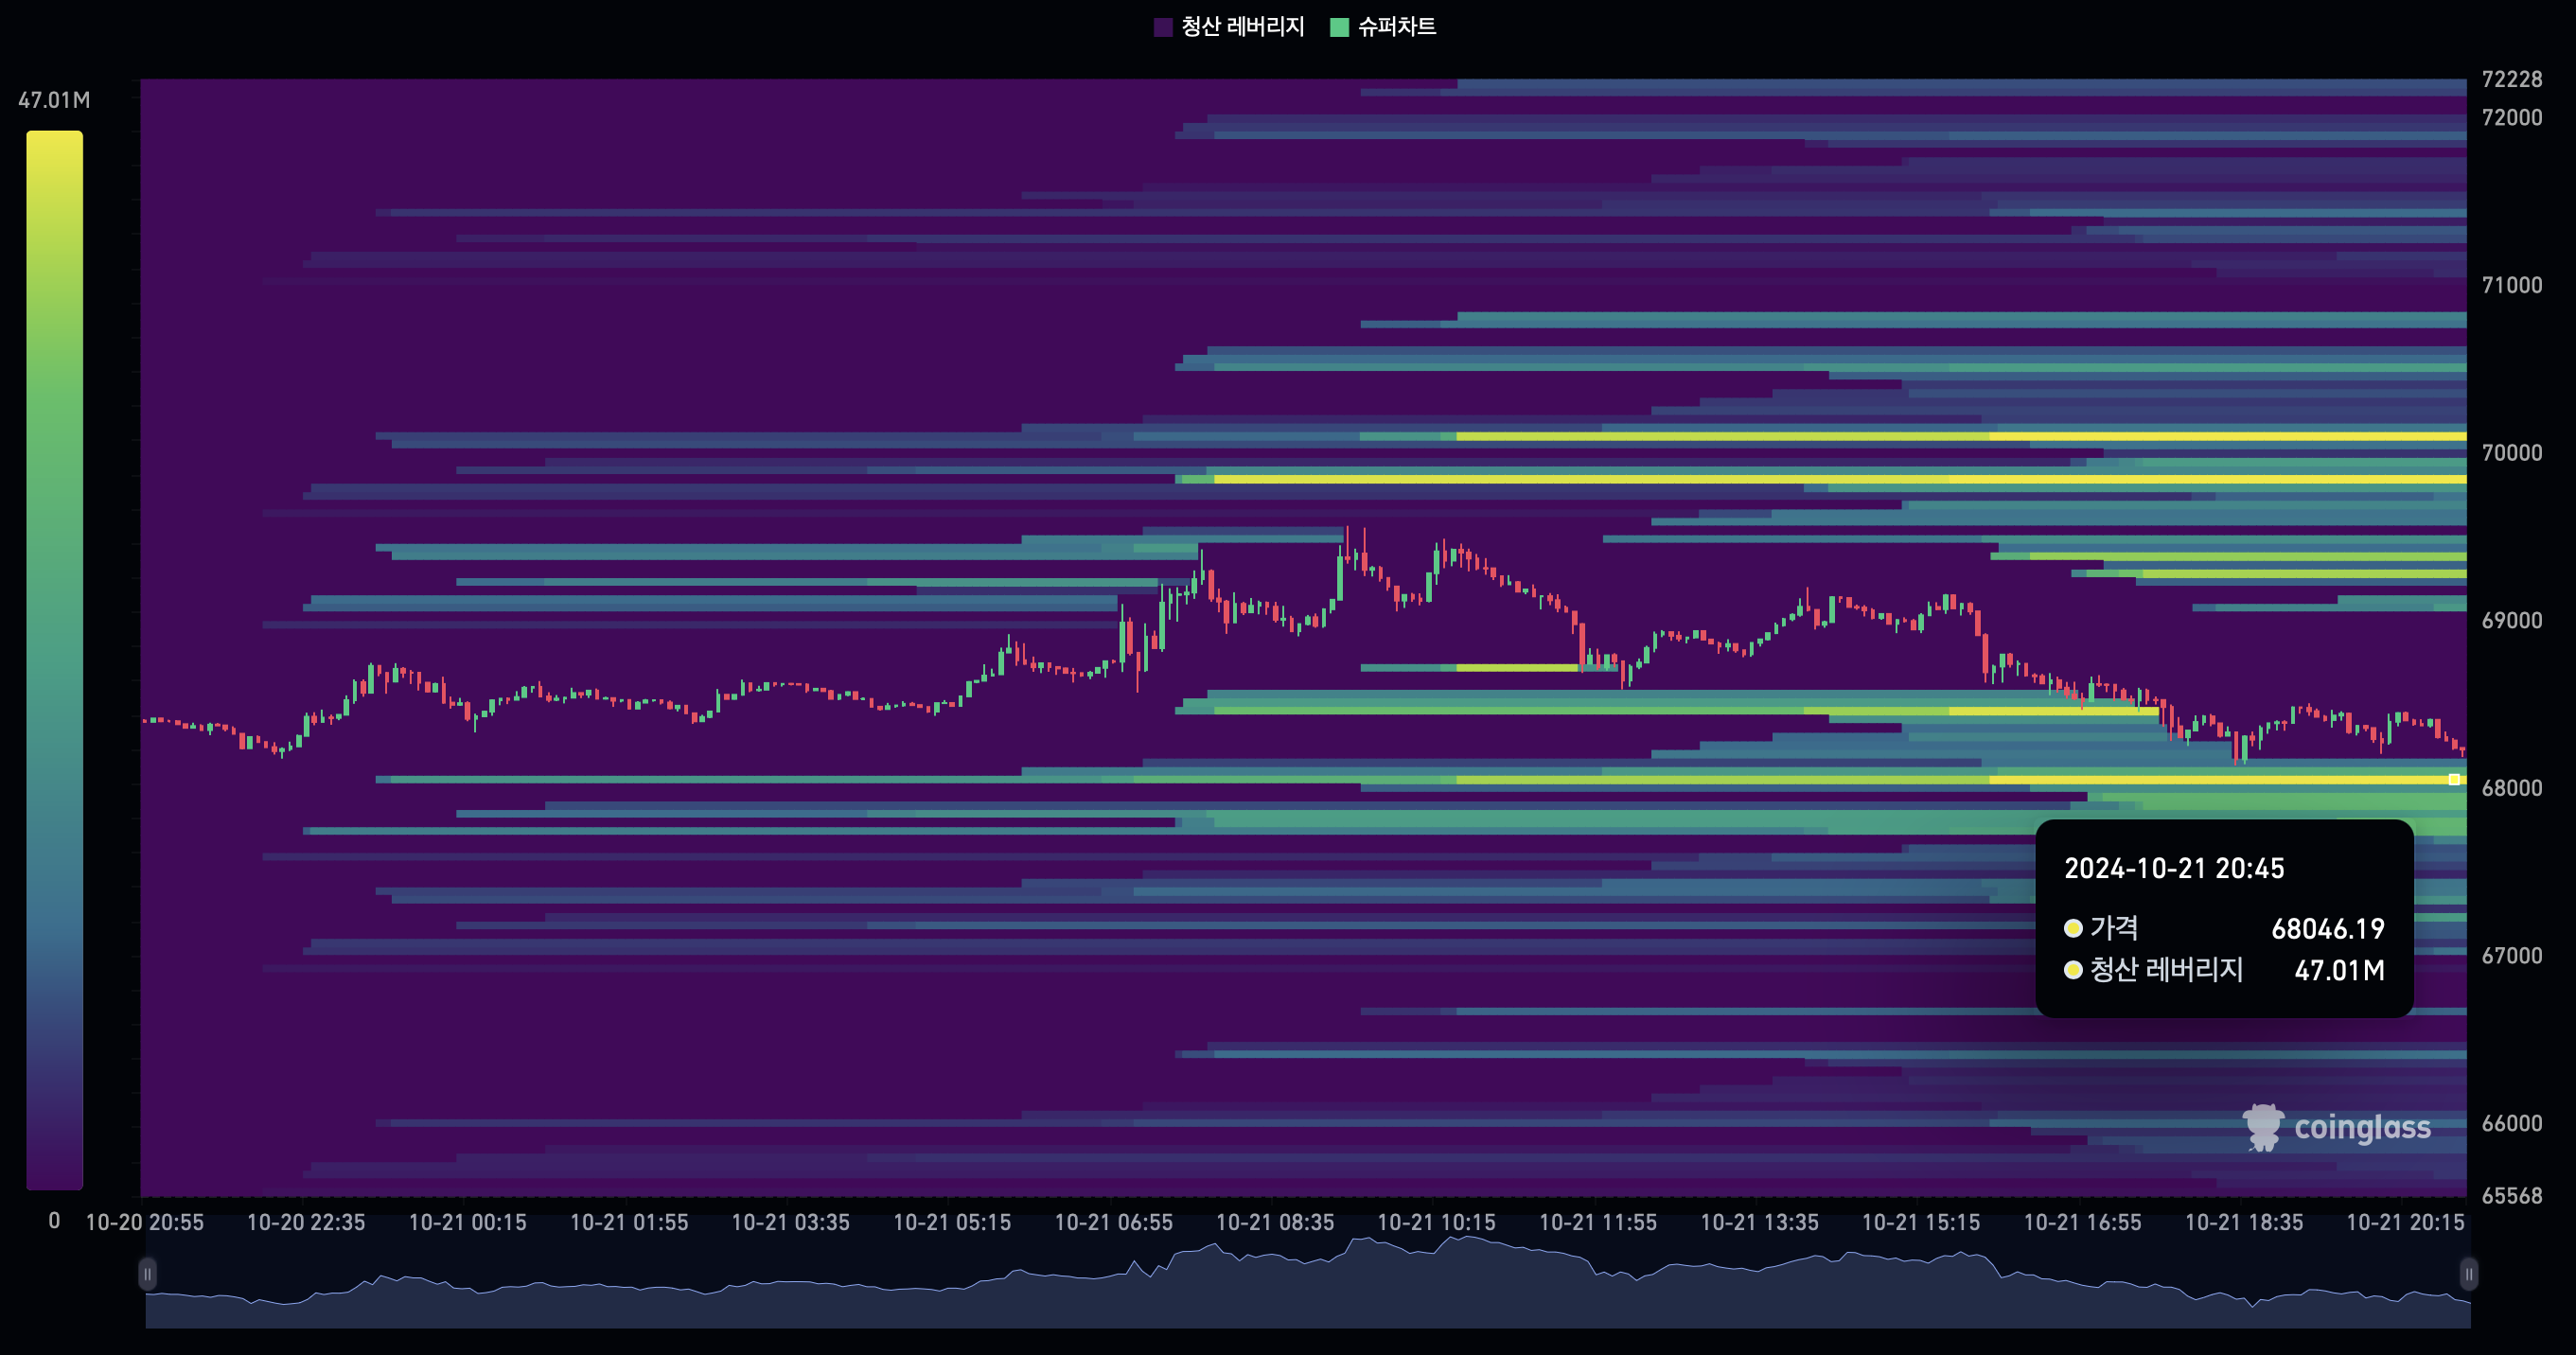Click the tooltip date 2024-10-21 20:45
The height and width of the screenshot is (1355, 2576).
[2174, 868]
